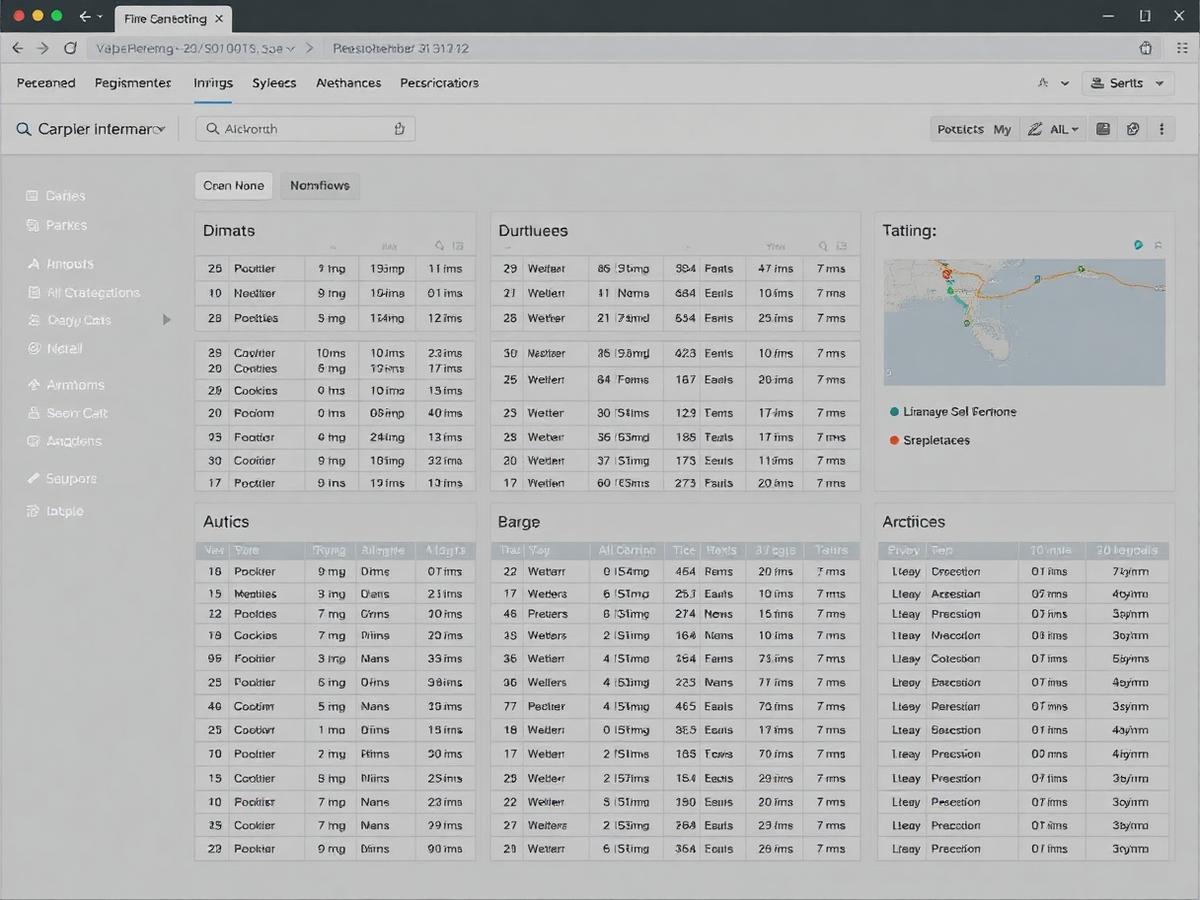
Task: Expand the Carpier intermar dropdown
Action: (x=160, y=130)
